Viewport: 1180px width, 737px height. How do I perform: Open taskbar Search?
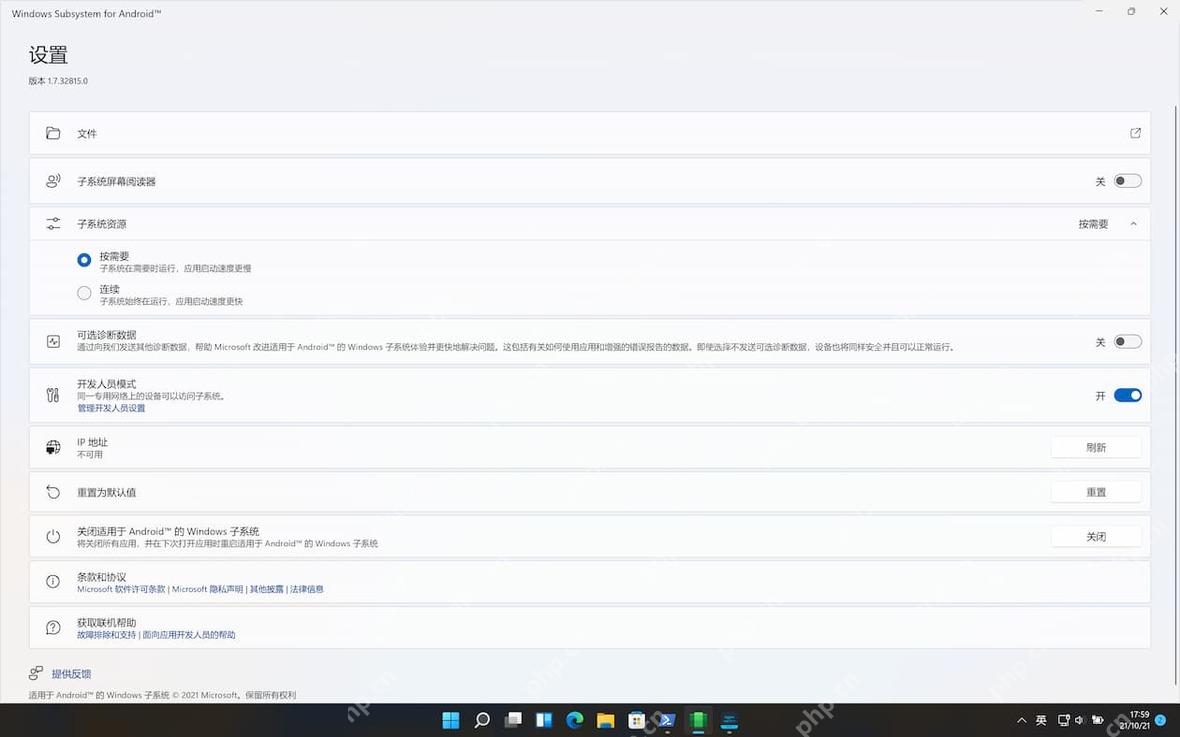point(482,720)
